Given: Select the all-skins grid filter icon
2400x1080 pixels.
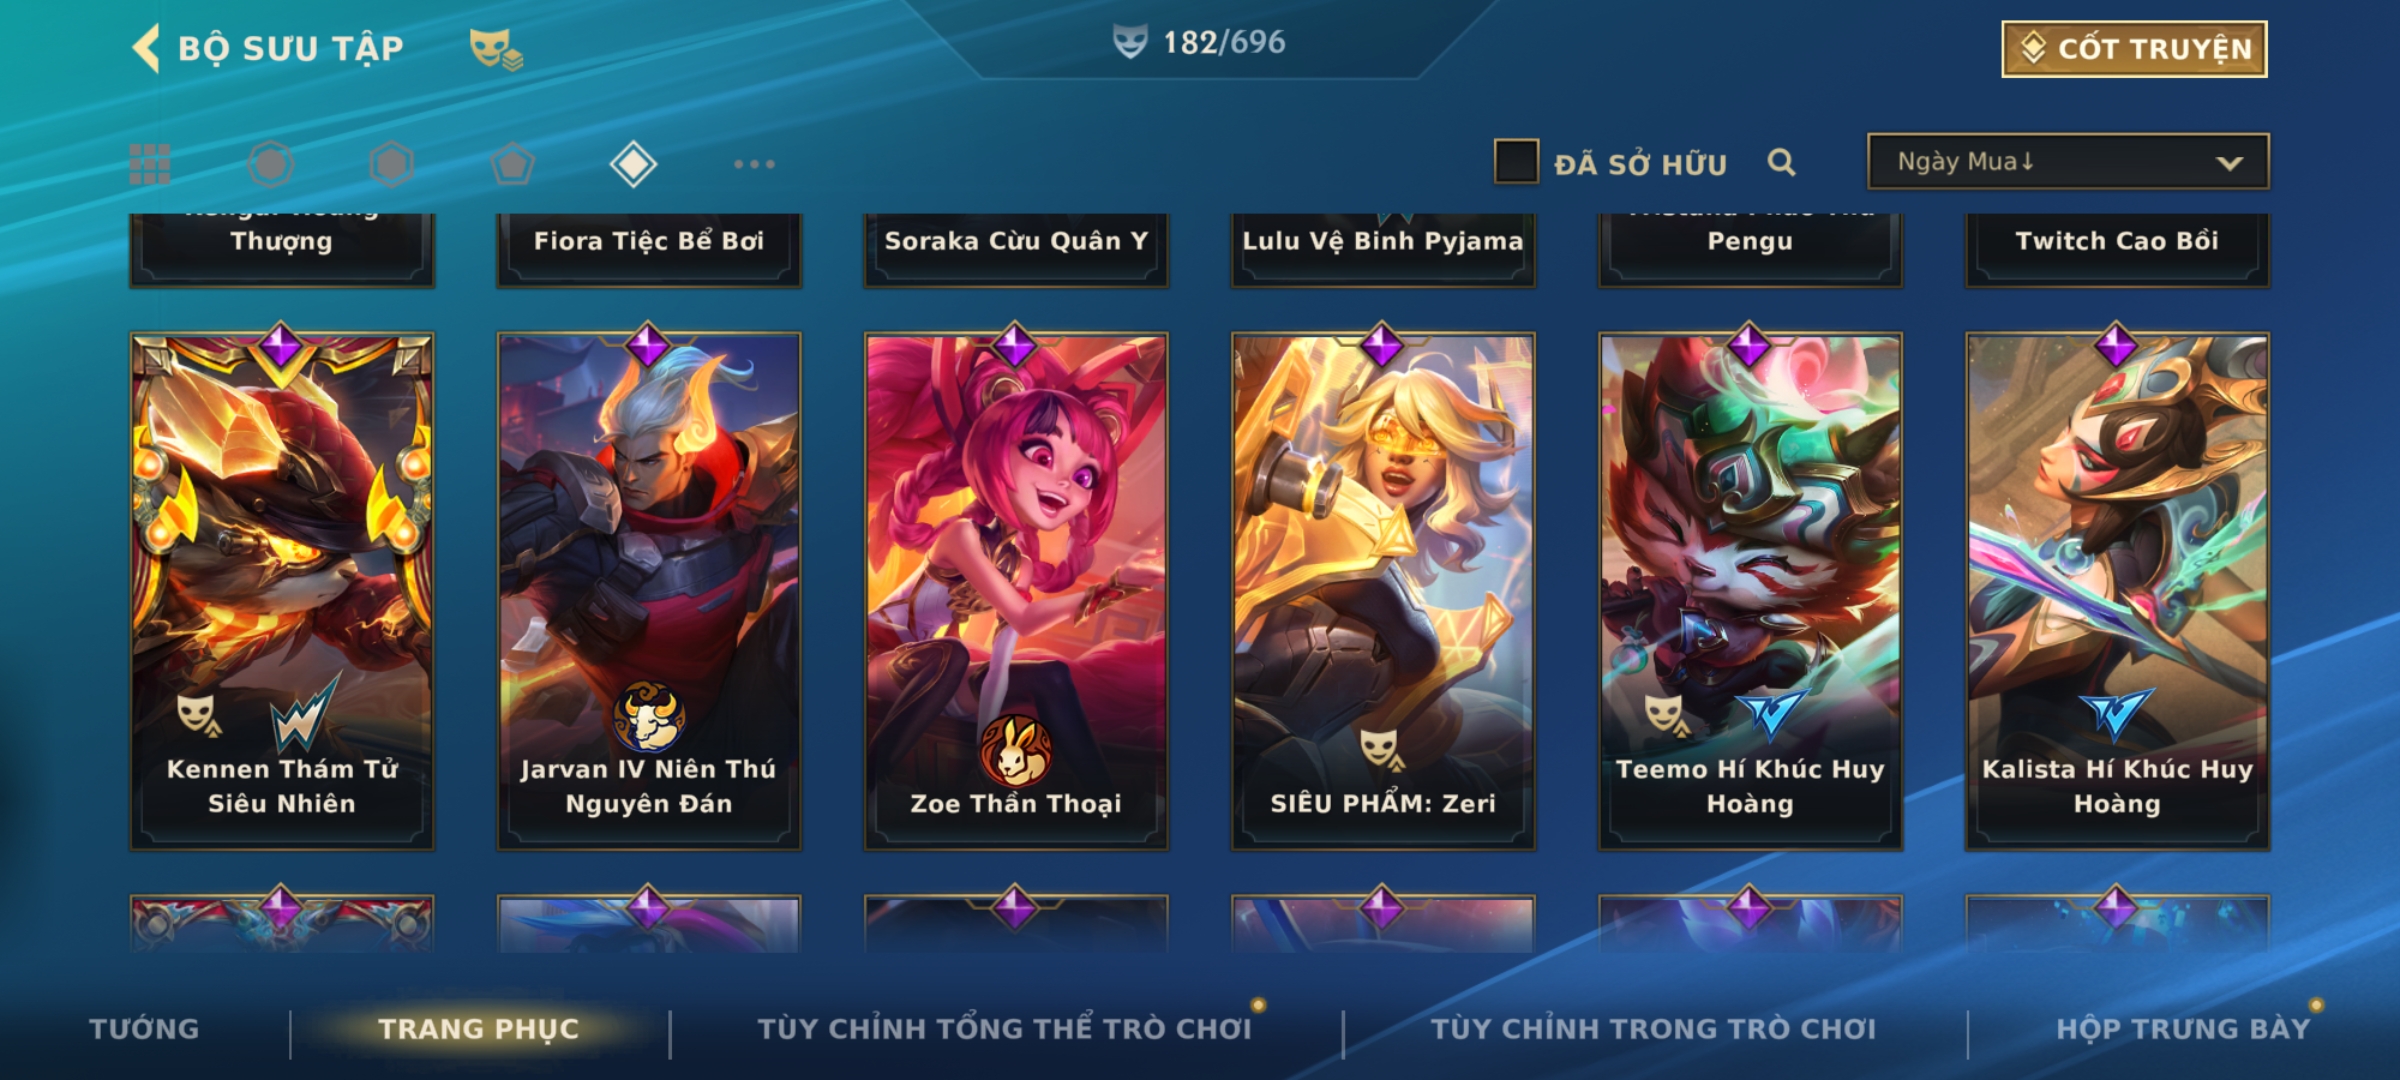Looking at the screenshot, I should pos(150,164).
